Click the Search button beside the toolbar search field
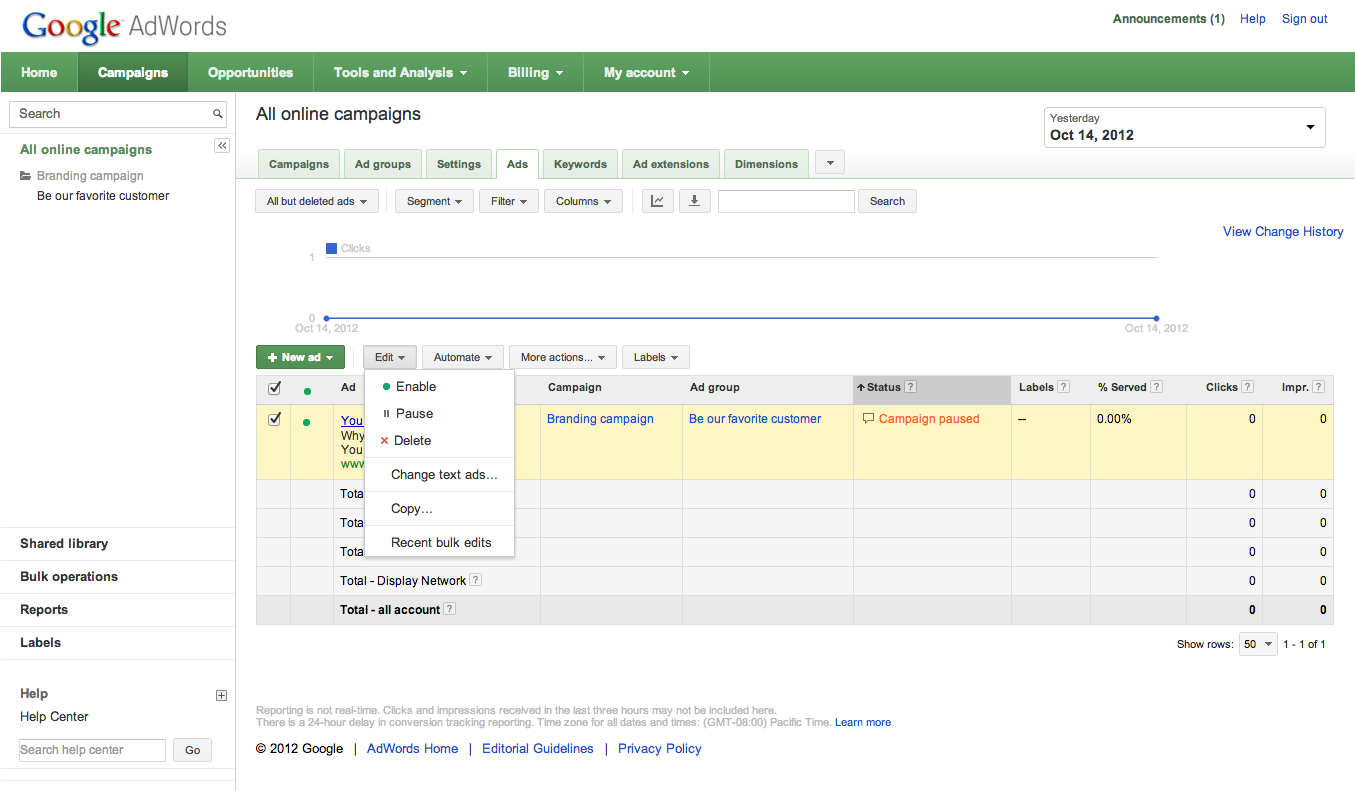Image resolution: width=1355 pixels, height=791 pixels. click(887, 201)
